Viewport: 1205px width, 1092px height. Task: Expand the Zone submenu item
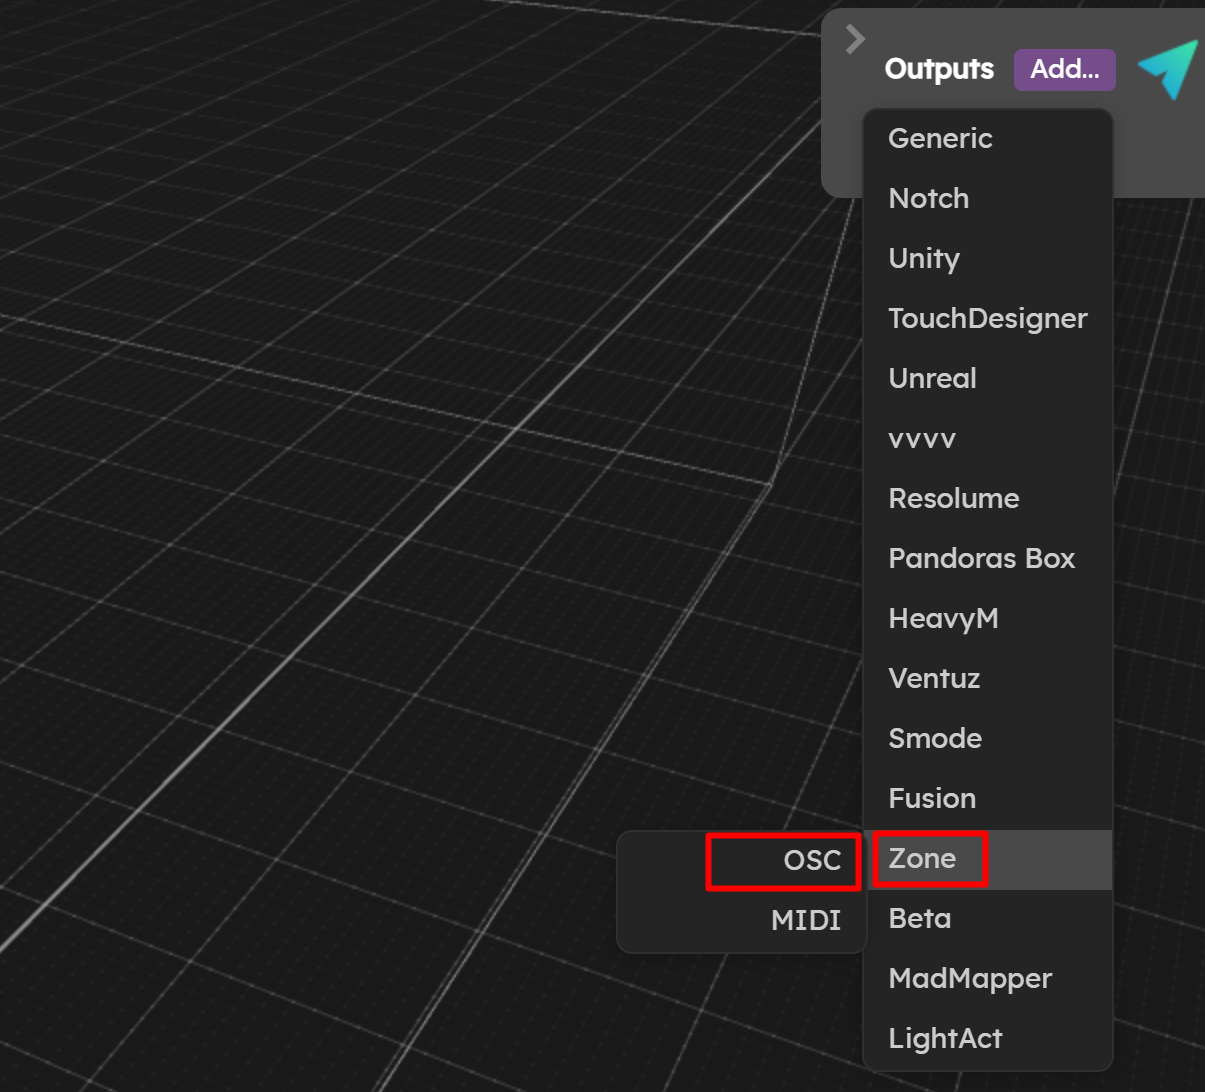point(988,859)
